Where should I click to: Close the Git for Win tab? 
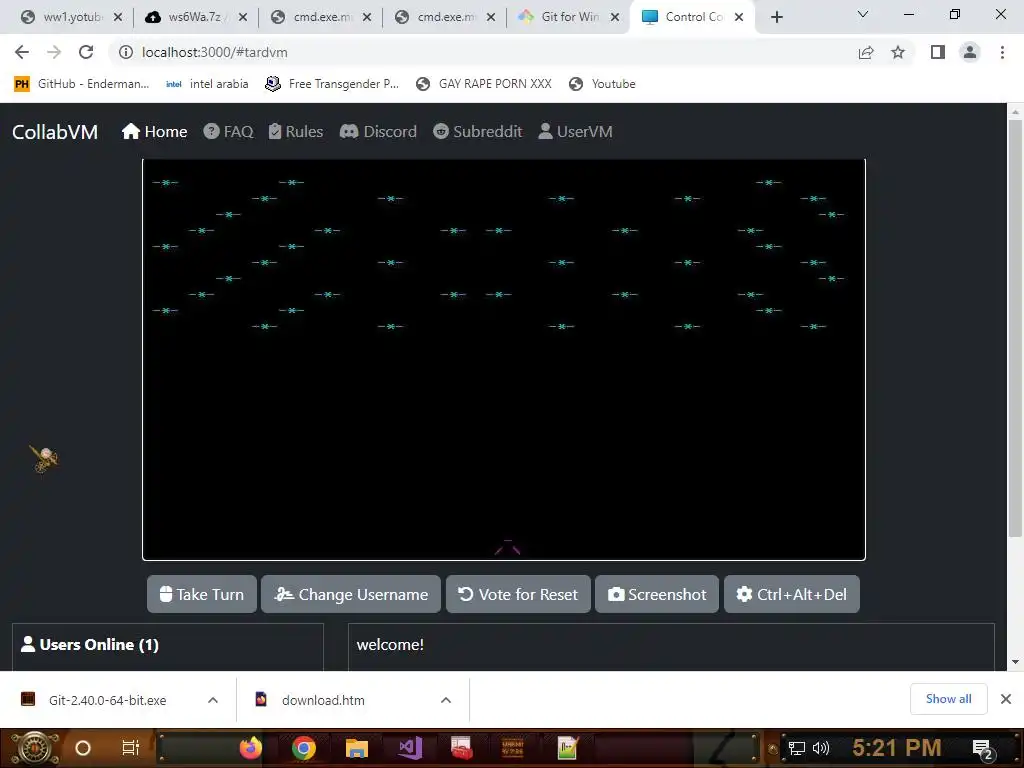tap(615, 17)
